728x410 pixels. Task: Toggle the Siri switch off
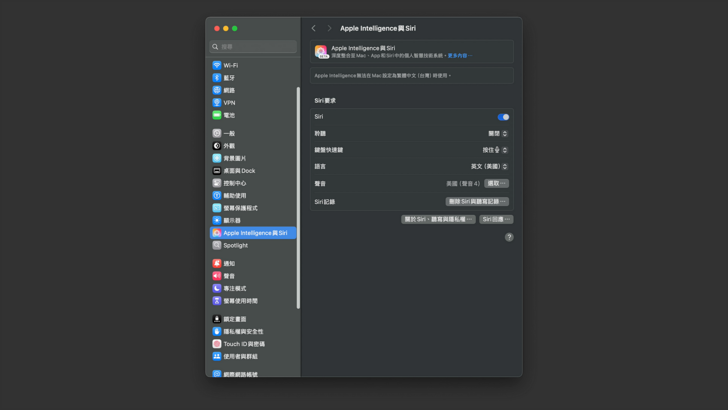click(503, 117)
